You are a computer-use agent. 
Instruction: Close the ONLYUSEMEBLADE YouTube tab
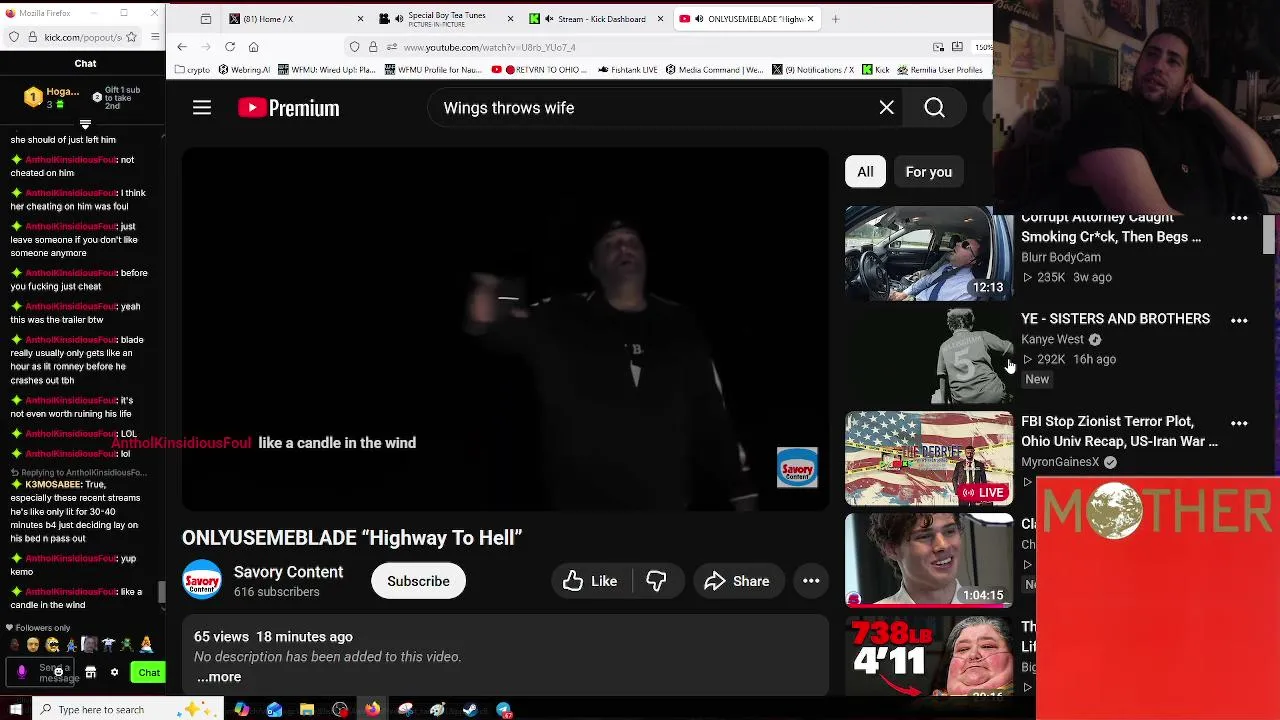pos(810,19)
